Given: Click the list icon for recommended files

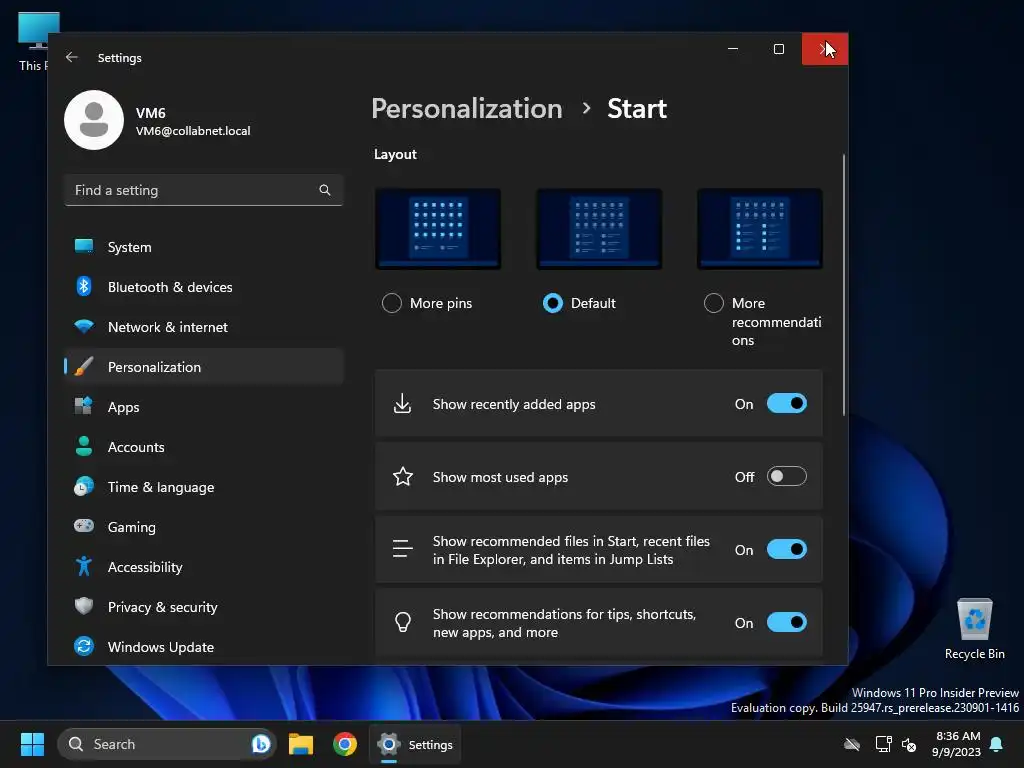Looking at the screenshot, I should pyautogui.click(x=402, y=549).
